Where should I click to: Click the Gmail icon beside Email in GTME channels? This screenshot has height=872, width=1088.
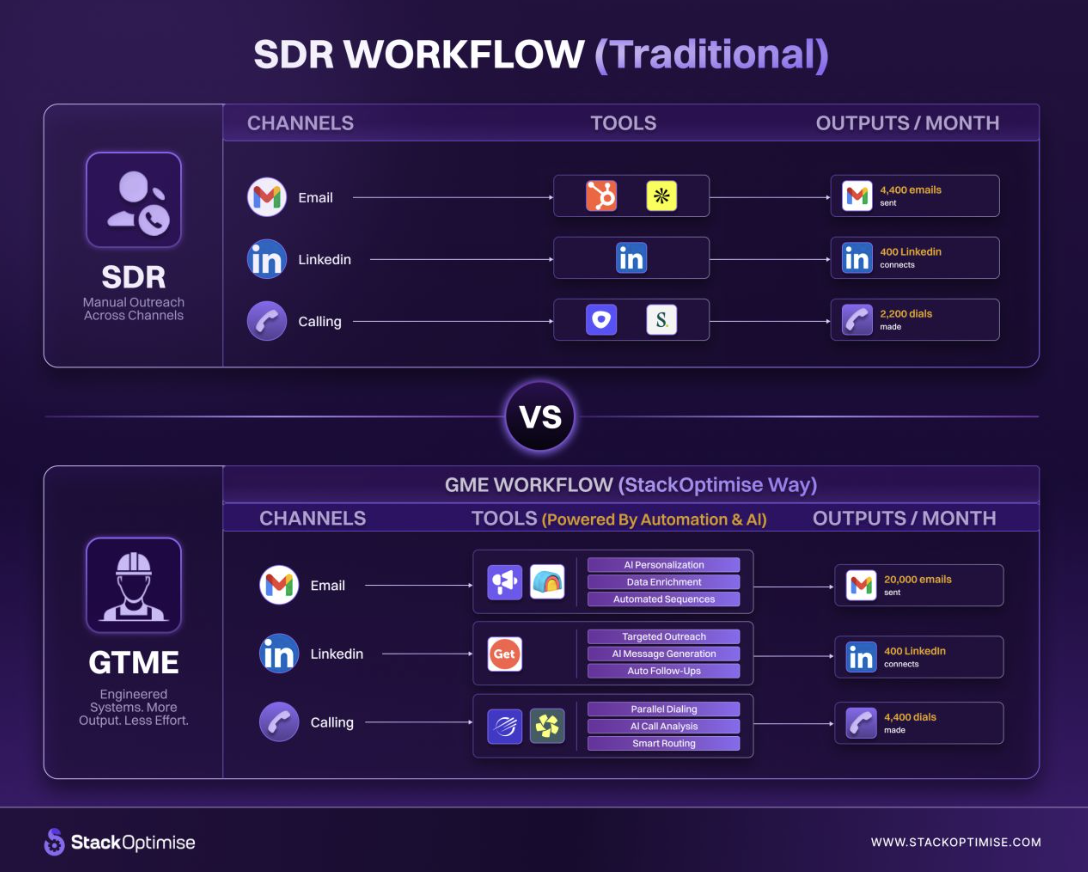pos(279,585)
